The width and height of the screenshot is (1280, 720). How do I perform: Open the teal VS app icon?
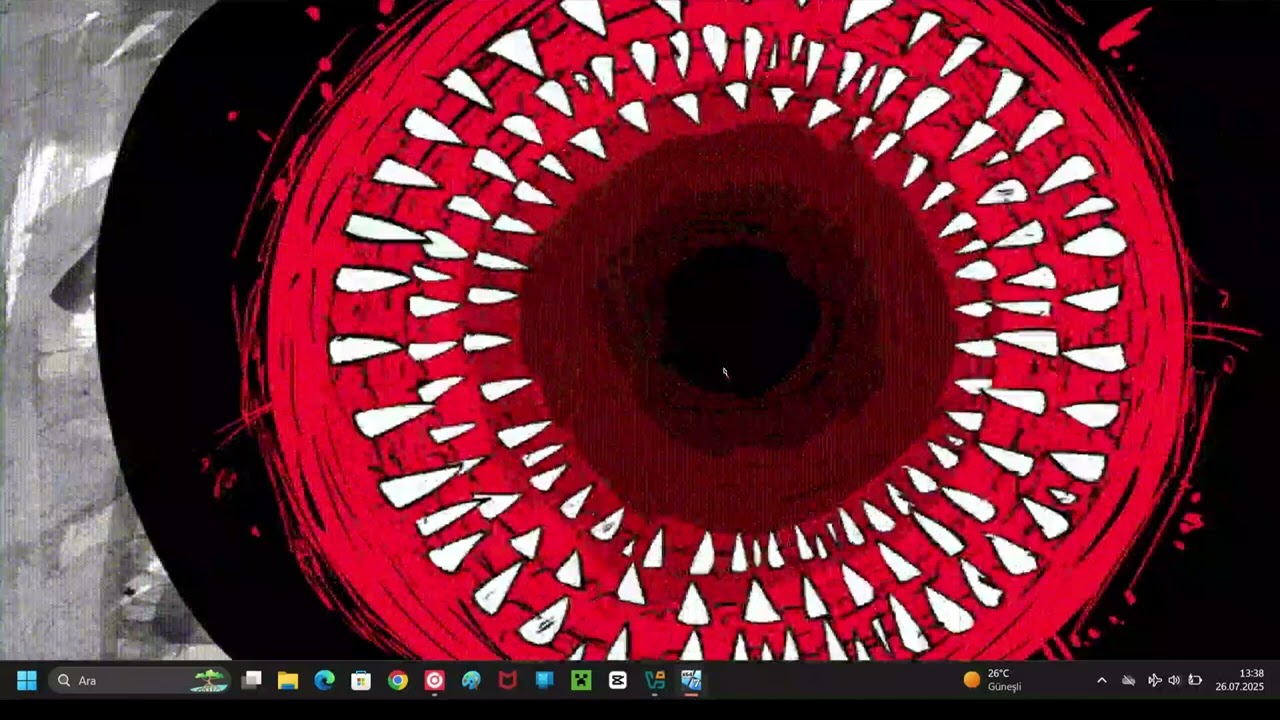pos(655,681)
